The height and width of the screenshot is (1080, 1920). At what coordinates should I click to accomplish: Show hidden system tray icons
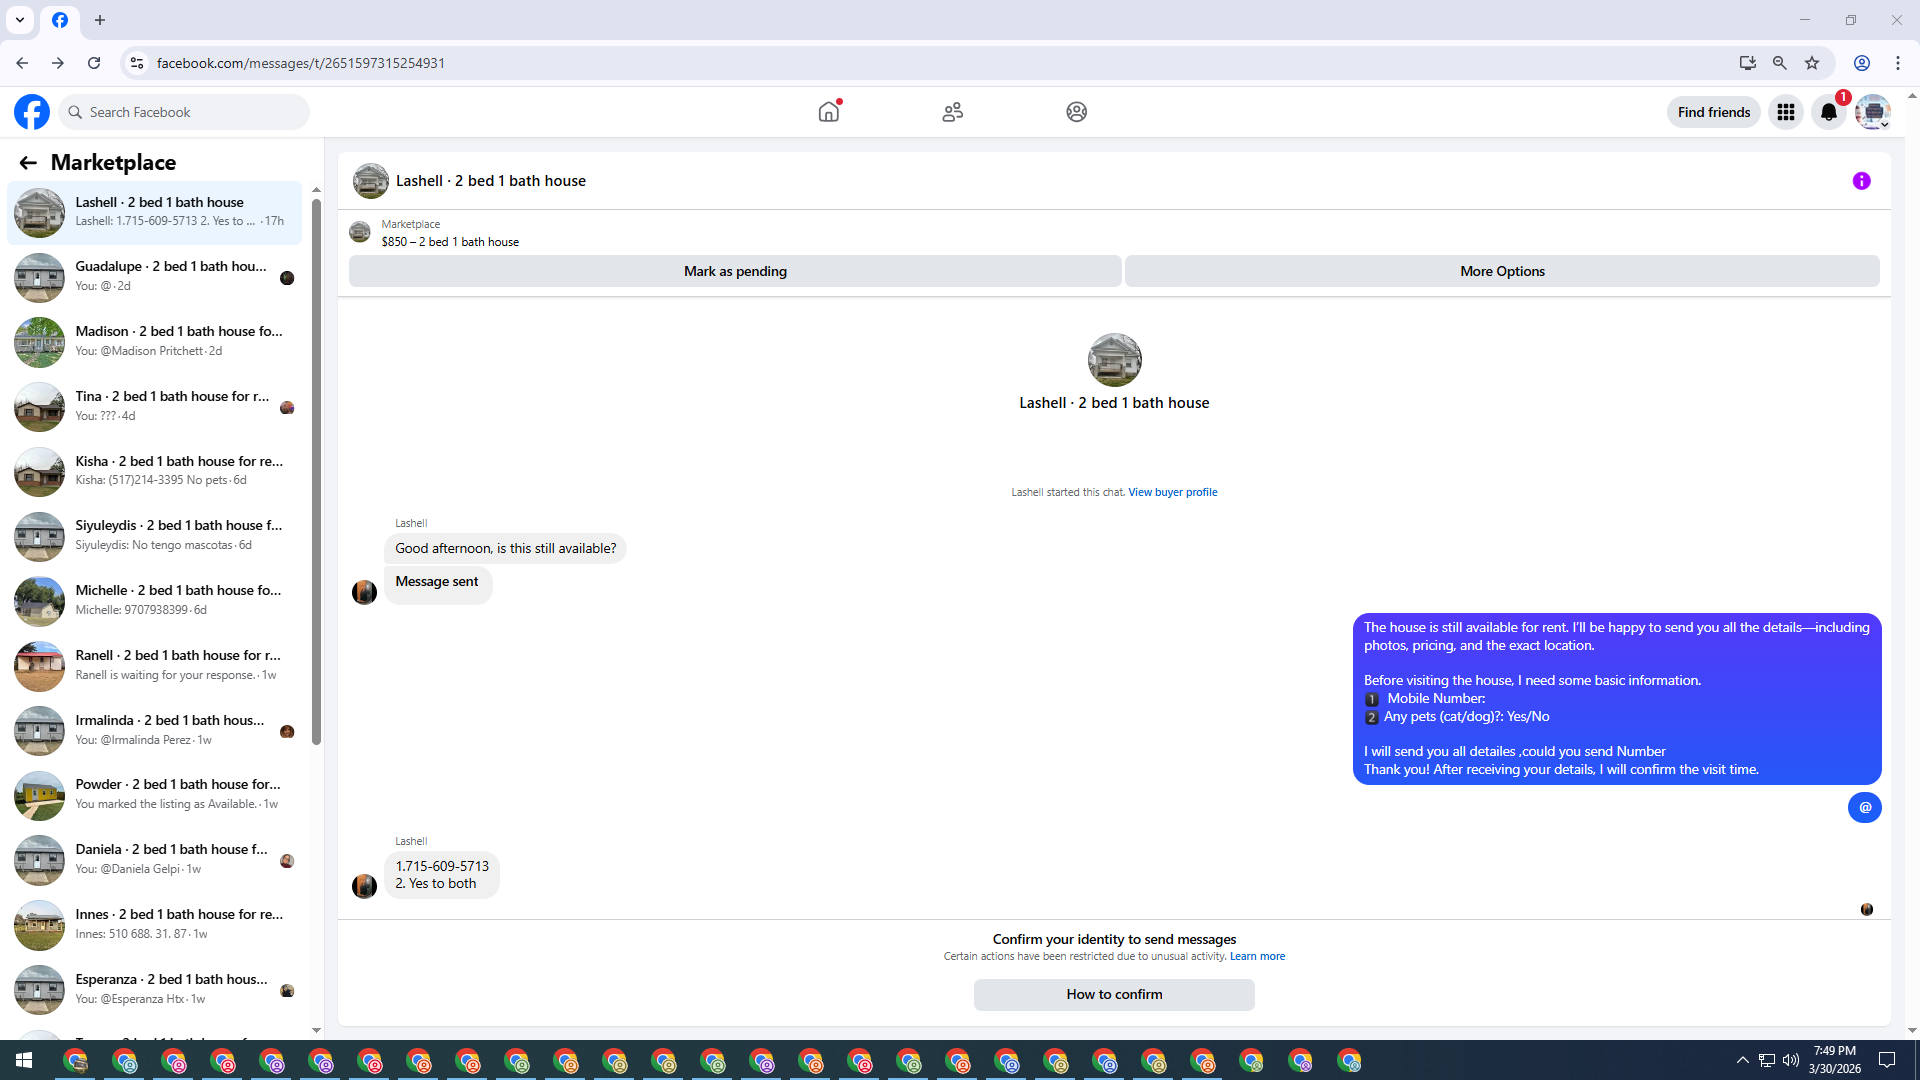(1742, 1060)
